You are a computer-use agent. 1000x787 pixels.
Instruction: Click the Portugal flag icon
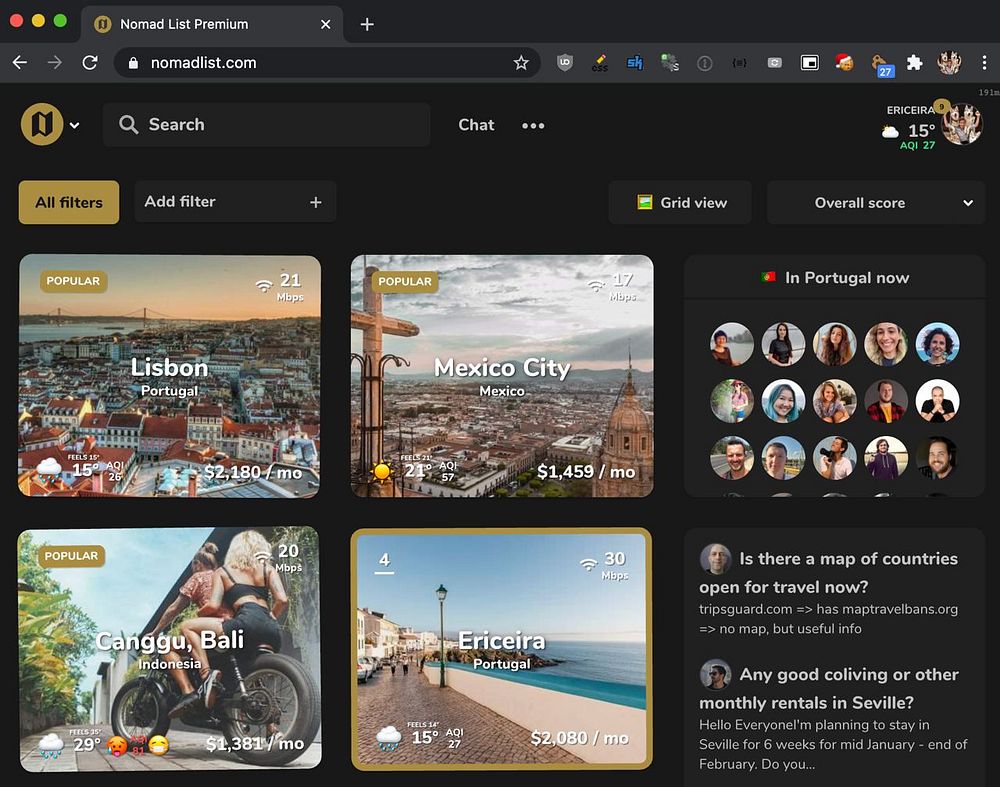768,277
